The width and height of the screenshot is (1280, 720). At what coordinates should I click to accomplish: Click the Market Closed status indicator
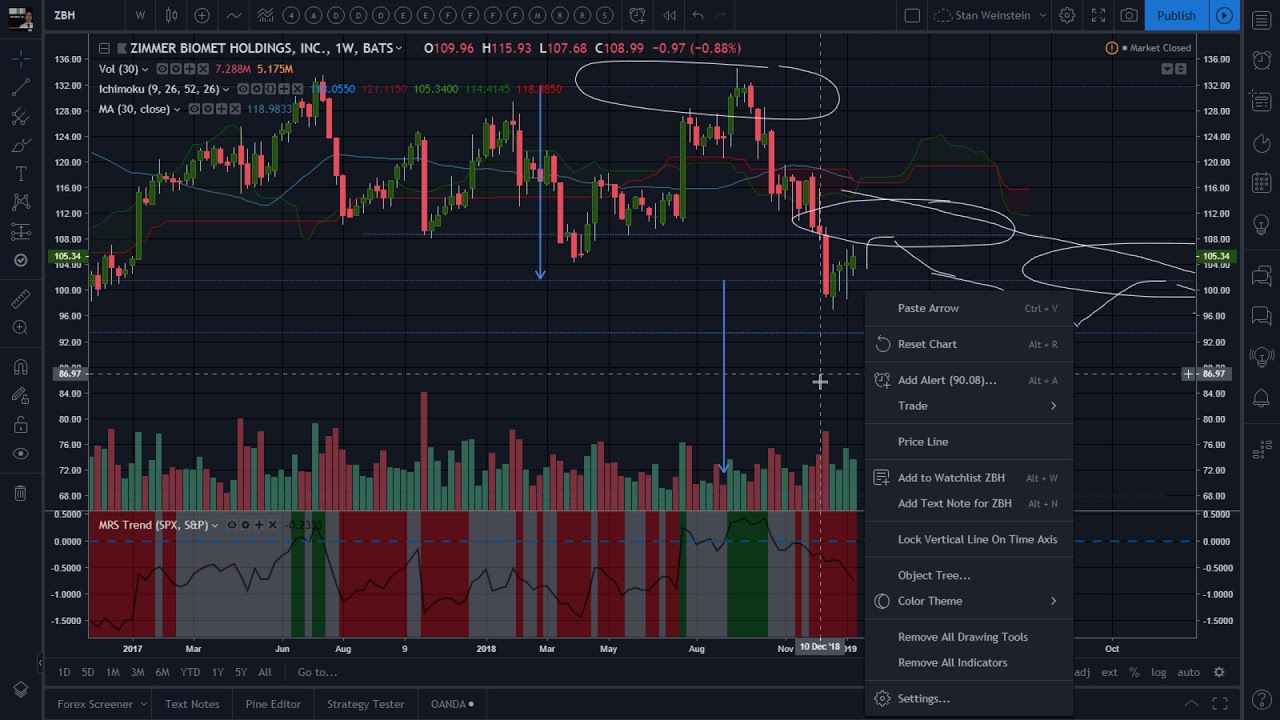tap(1148, 48)
